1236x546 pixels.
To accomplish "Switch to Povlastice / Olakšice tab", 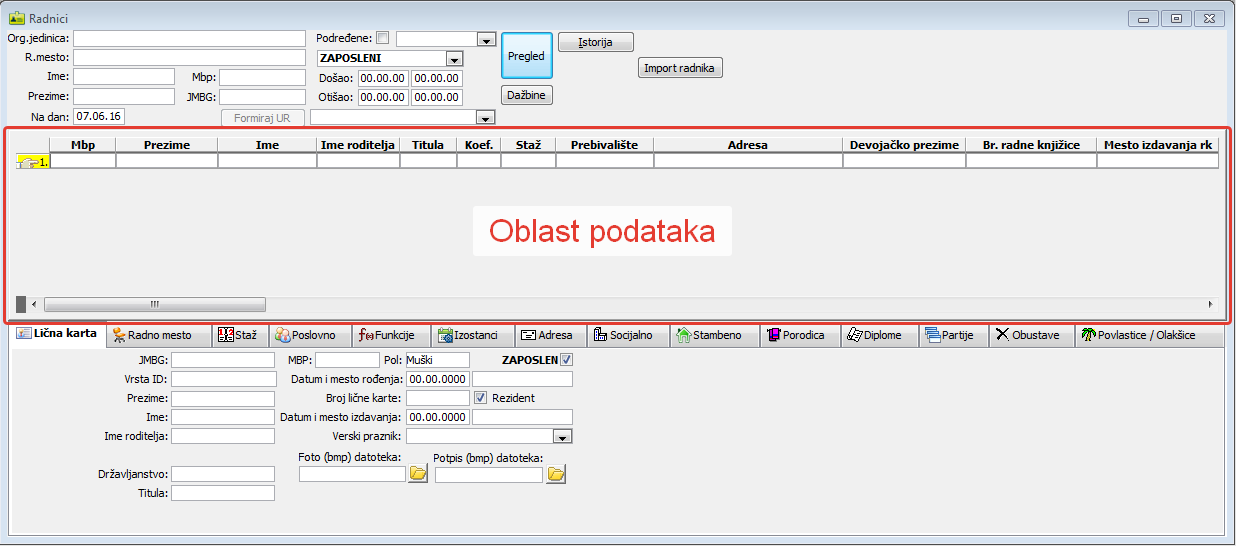I will pos(1148,336).
